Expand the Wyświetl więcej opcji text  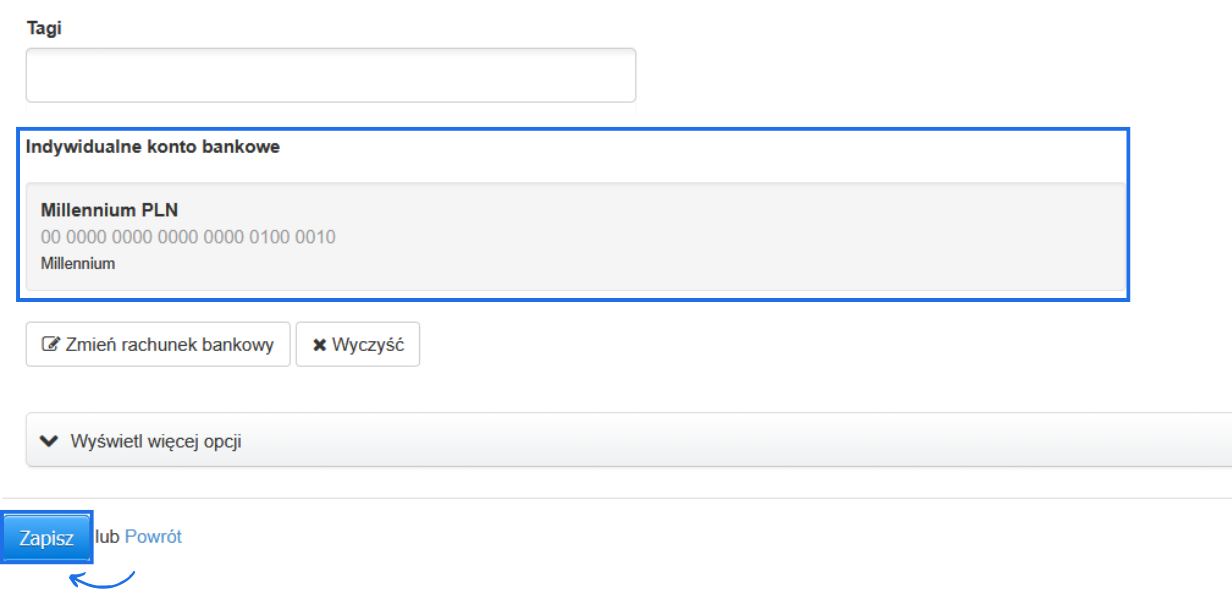(156, 441)
